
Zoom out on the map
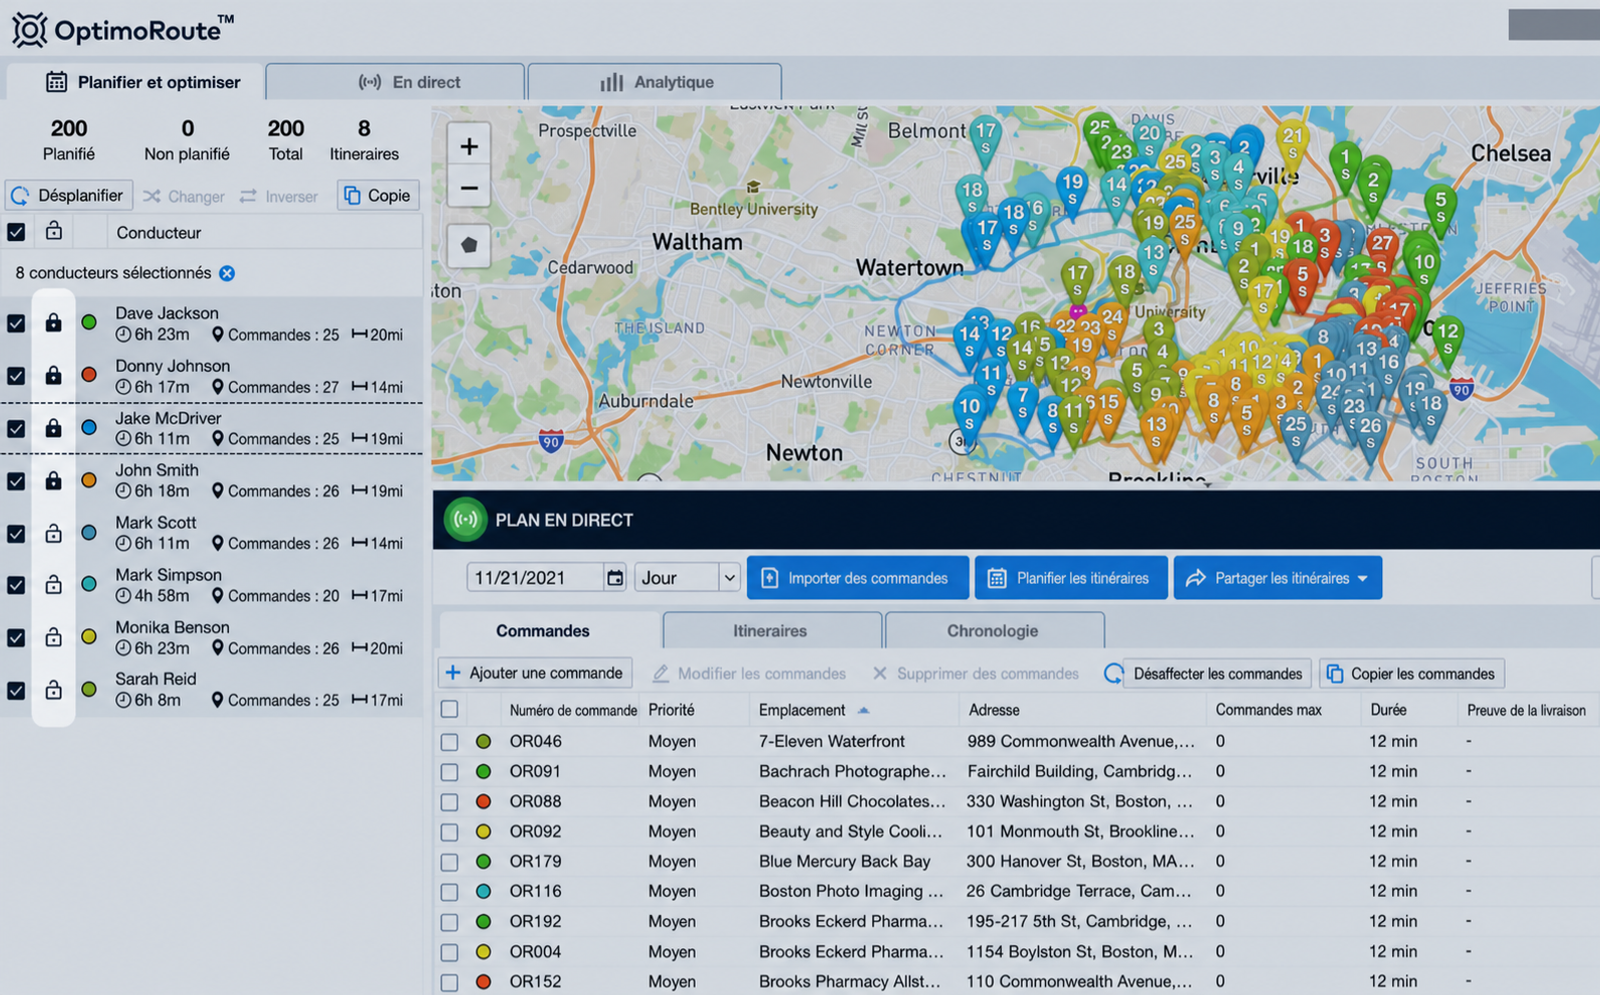[x=469, y=188]
